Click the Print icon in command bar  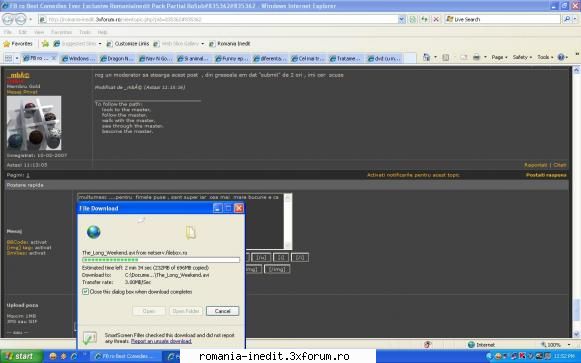click(477, 57)
